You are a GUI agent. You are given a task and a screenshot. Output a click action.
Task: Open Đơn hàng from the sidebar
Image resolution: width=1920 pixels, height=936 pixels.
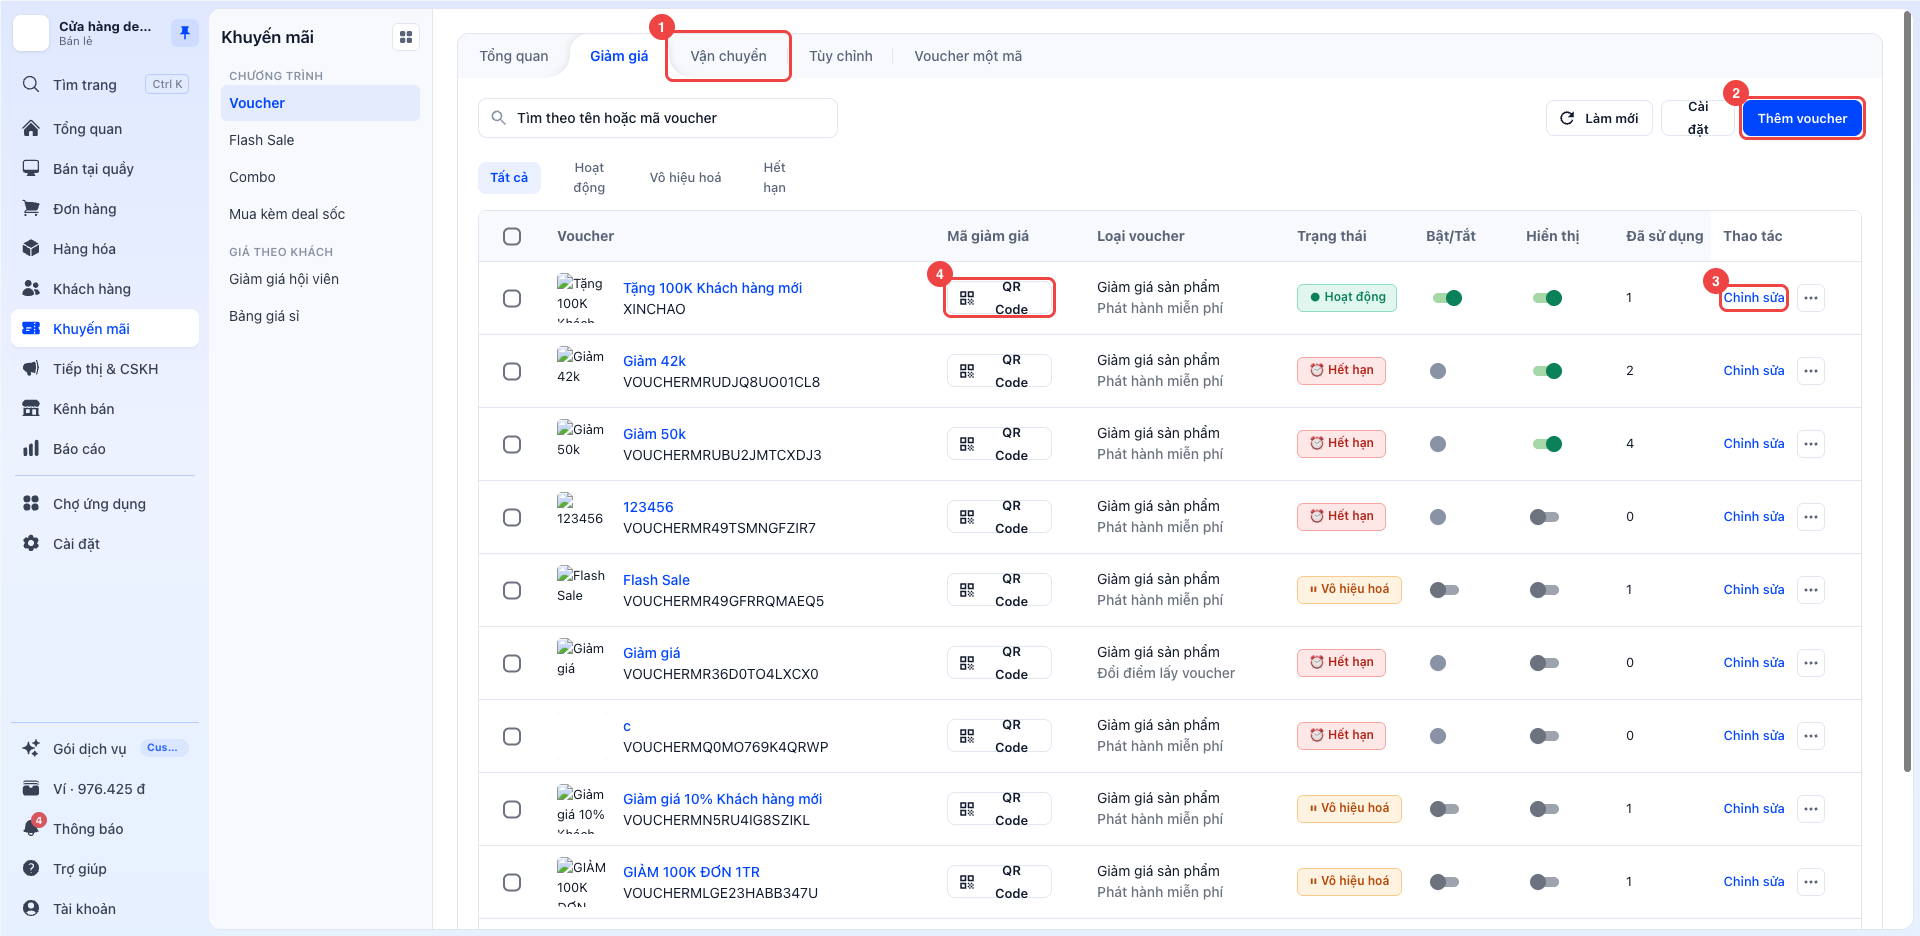pos(105,209)
